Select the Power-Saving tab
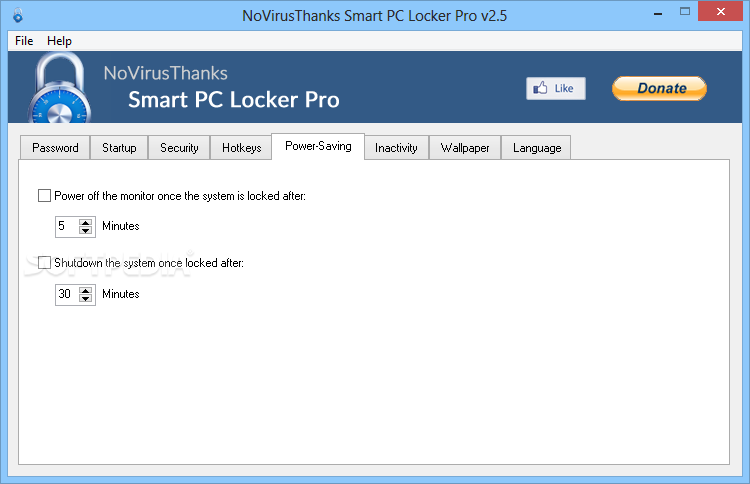Screen dimensions: 750x484 pyautogui.click(x=318, y=146)
